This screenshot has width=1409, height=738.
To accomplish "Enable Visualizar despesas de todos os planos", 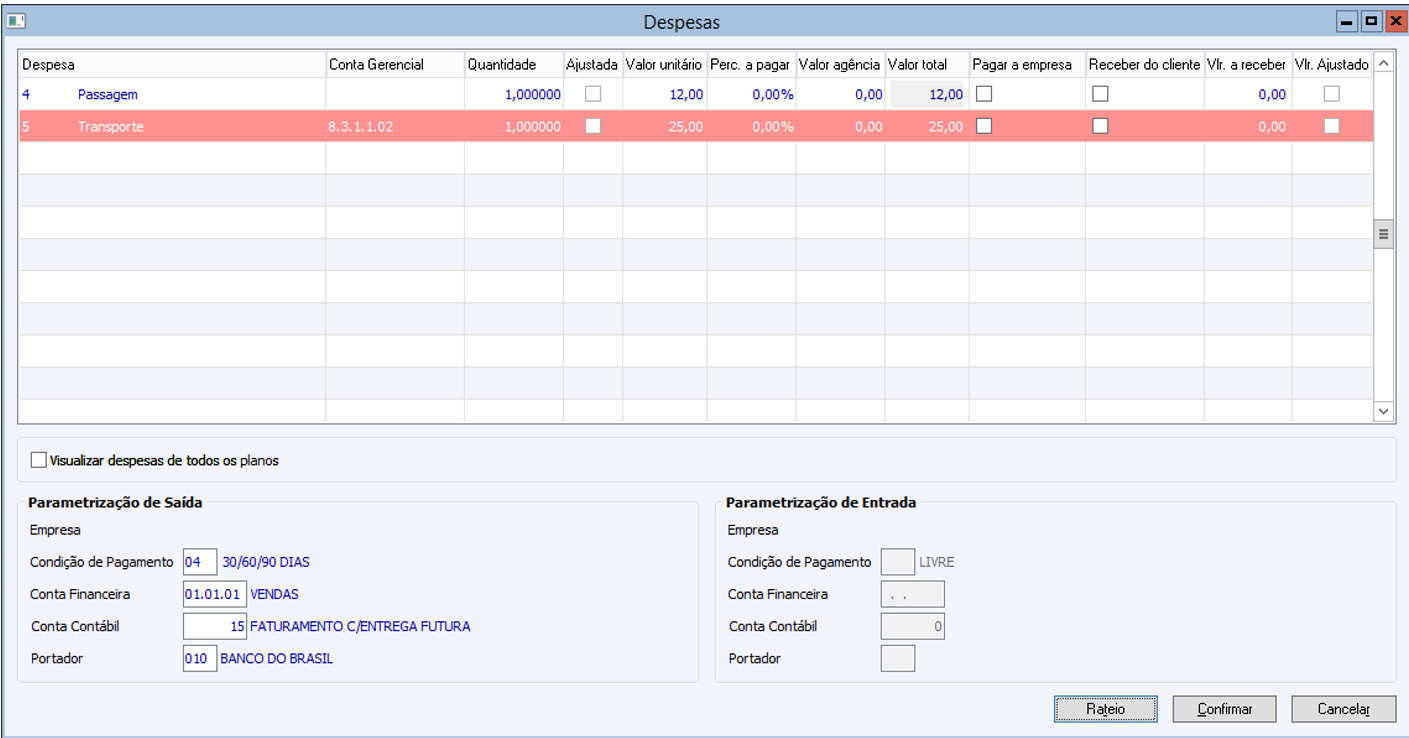I will tap(39, 461).
